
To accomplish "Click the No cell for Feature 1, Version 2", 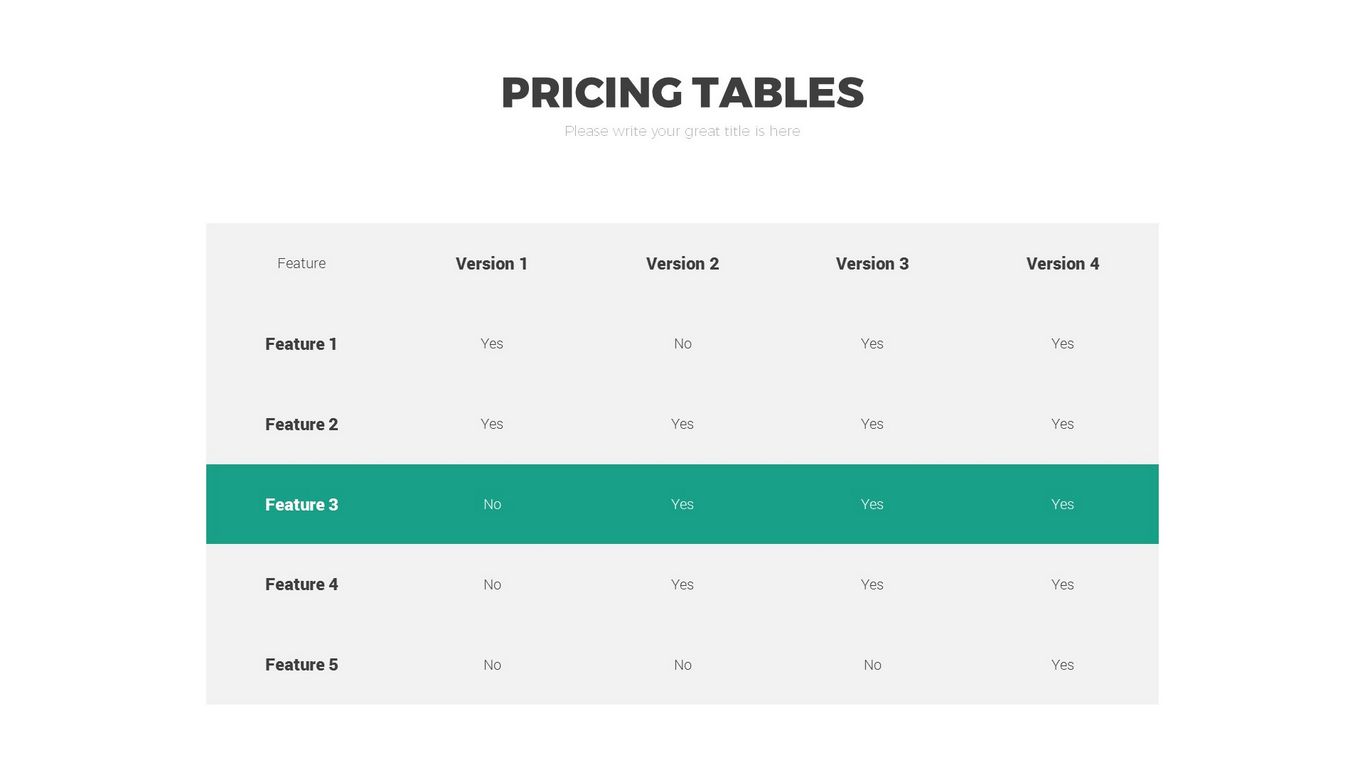I will [x=682, y=344].
